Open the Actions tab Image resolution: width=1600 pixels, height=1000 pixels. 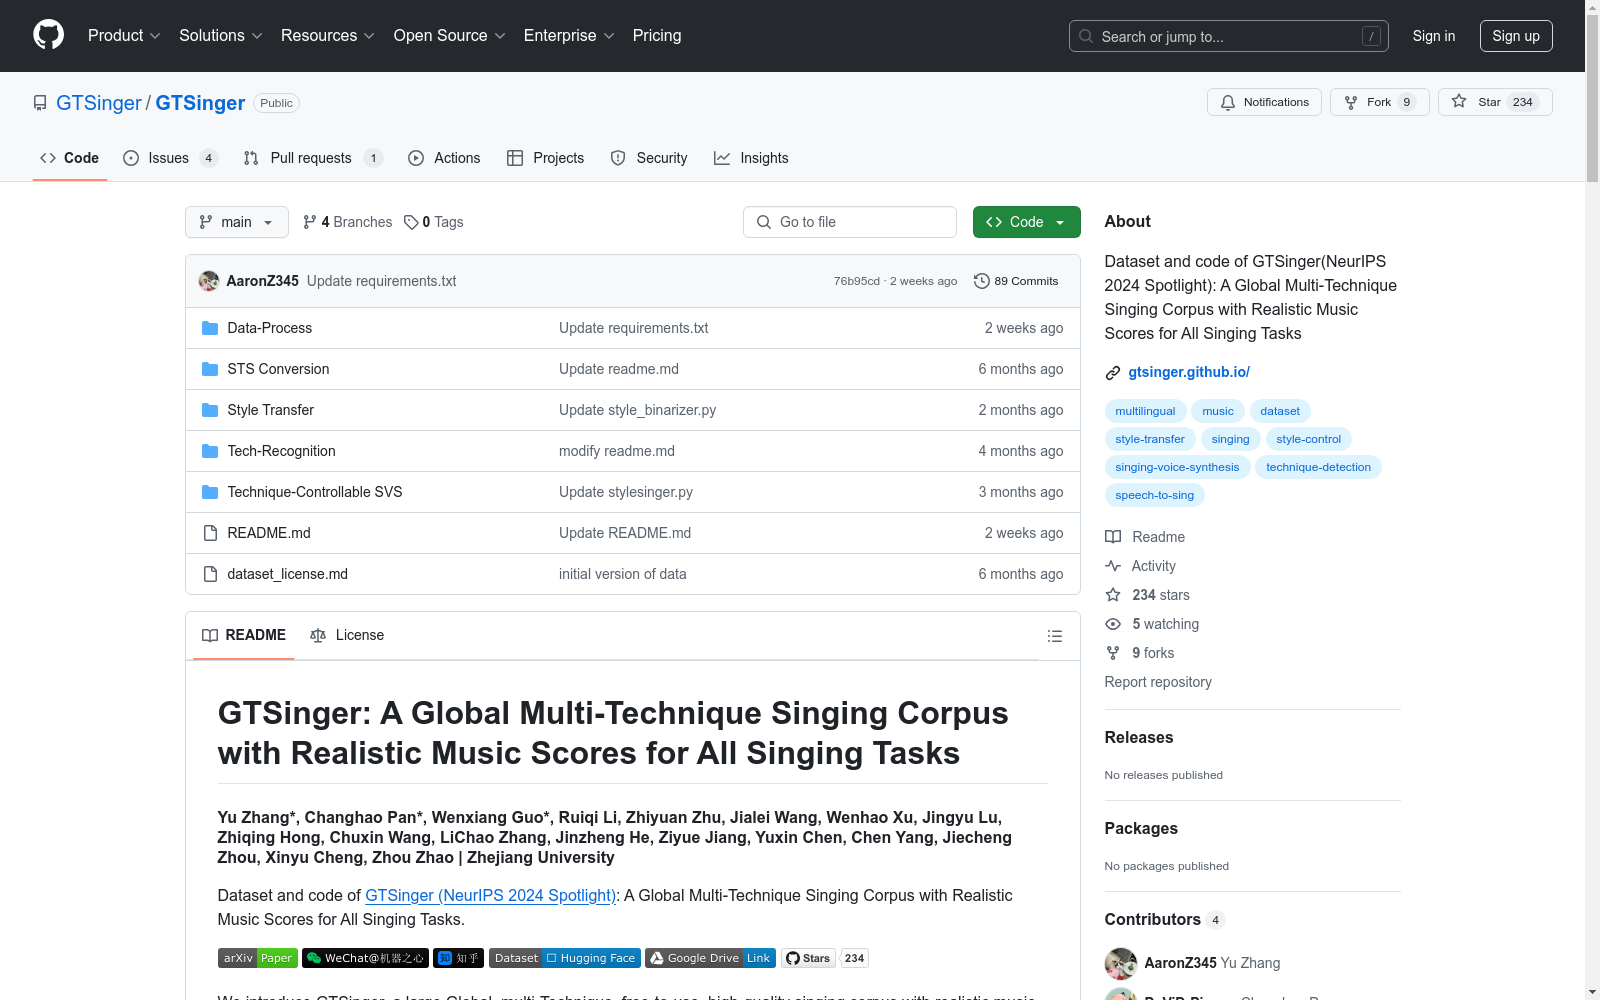(x=444, y=158)
